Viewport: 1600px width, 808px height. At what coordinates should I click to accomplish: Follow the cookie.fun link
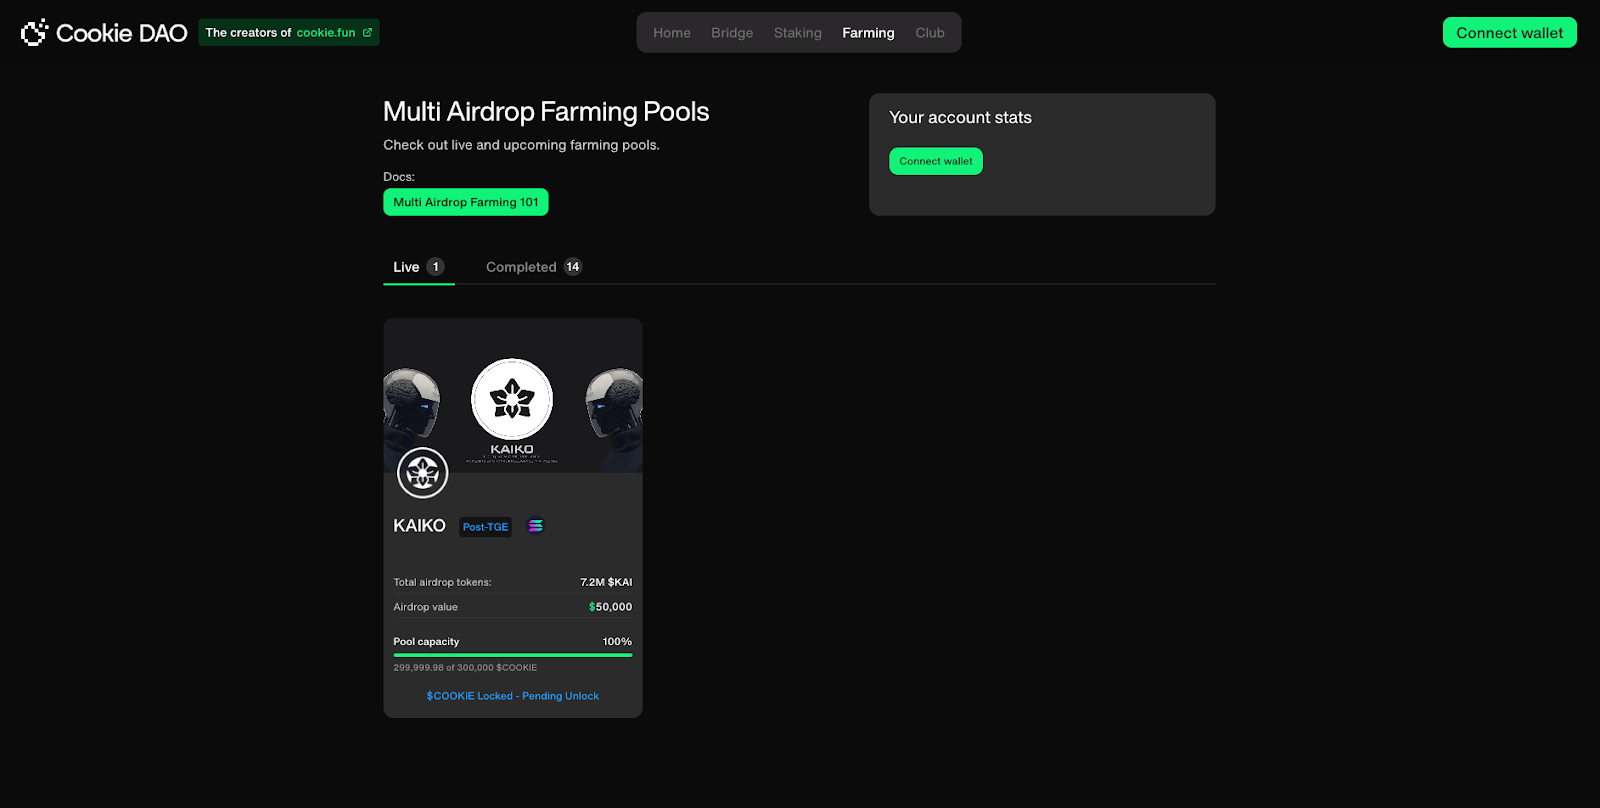point(326,33)
